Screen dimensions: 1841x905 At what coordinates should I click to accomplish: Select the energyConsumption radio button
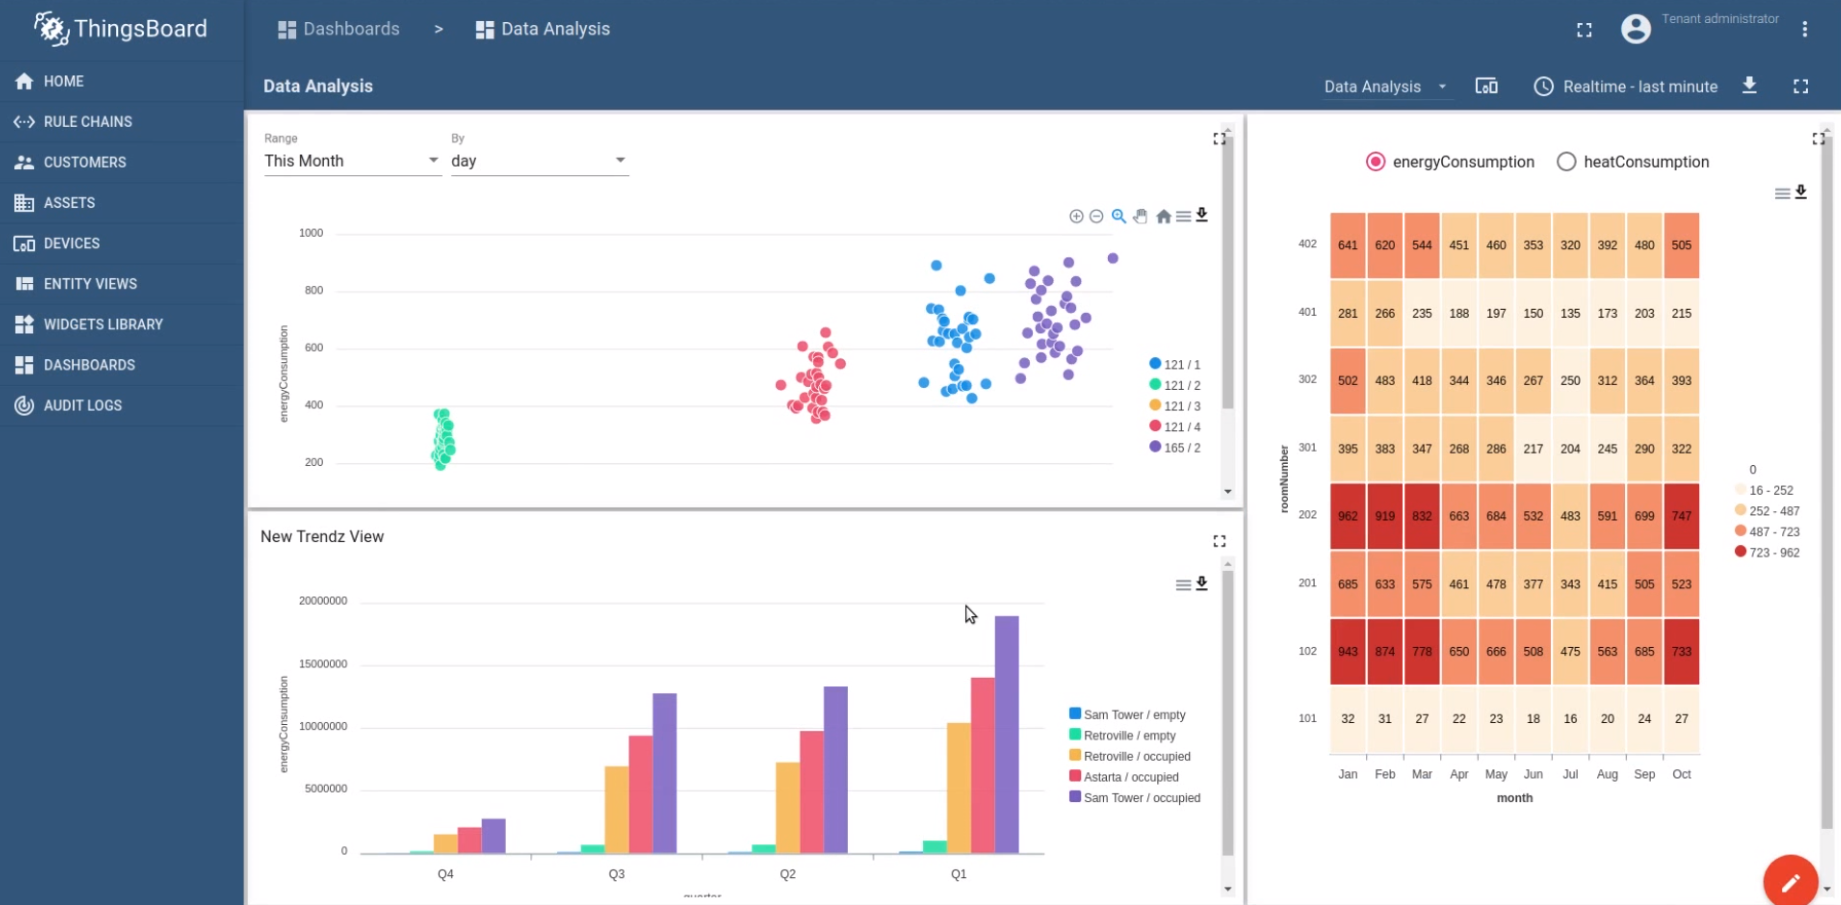click(x=1376, y=162)
